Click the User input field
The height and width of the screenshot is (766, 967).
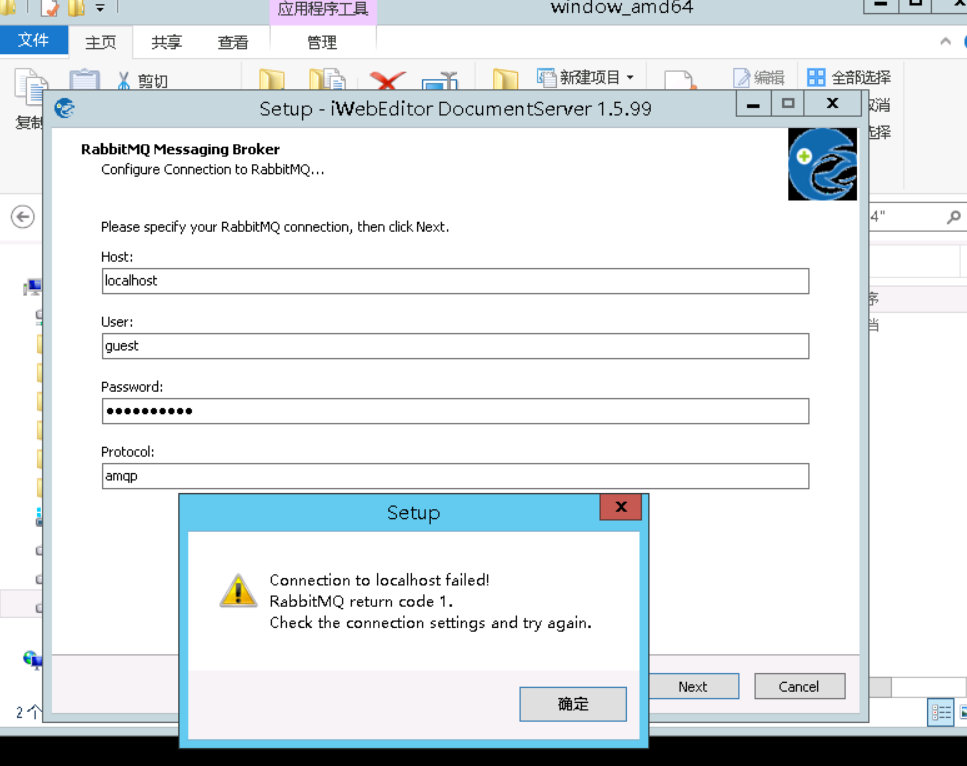pos(455,346)
